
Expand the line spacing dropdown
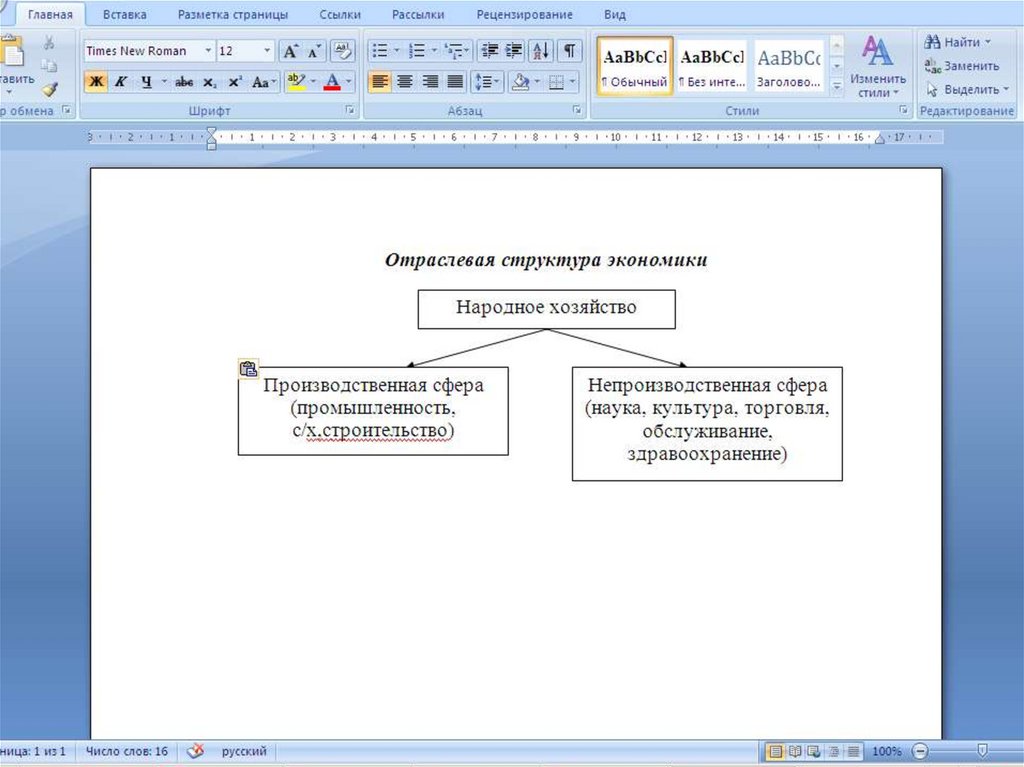496,82
